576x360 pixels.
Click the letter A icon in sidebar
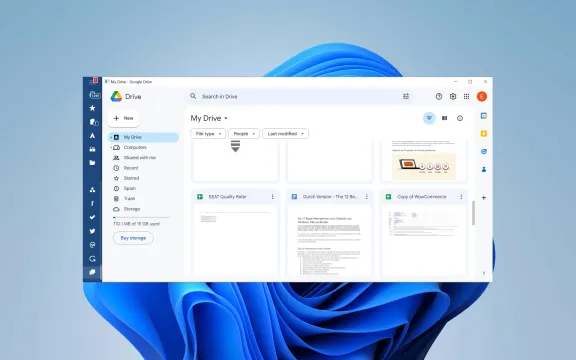[93, 136]
